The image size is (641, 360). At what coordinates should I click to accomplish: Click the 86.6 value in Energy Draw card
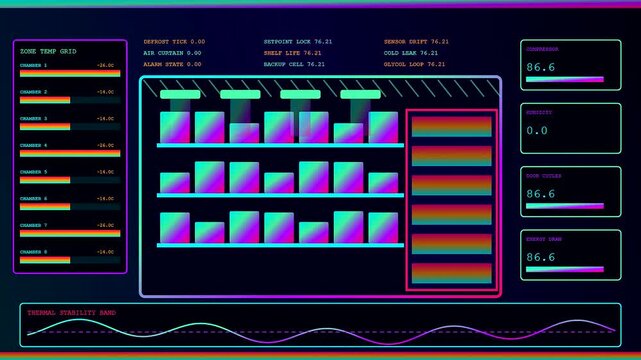540,257
